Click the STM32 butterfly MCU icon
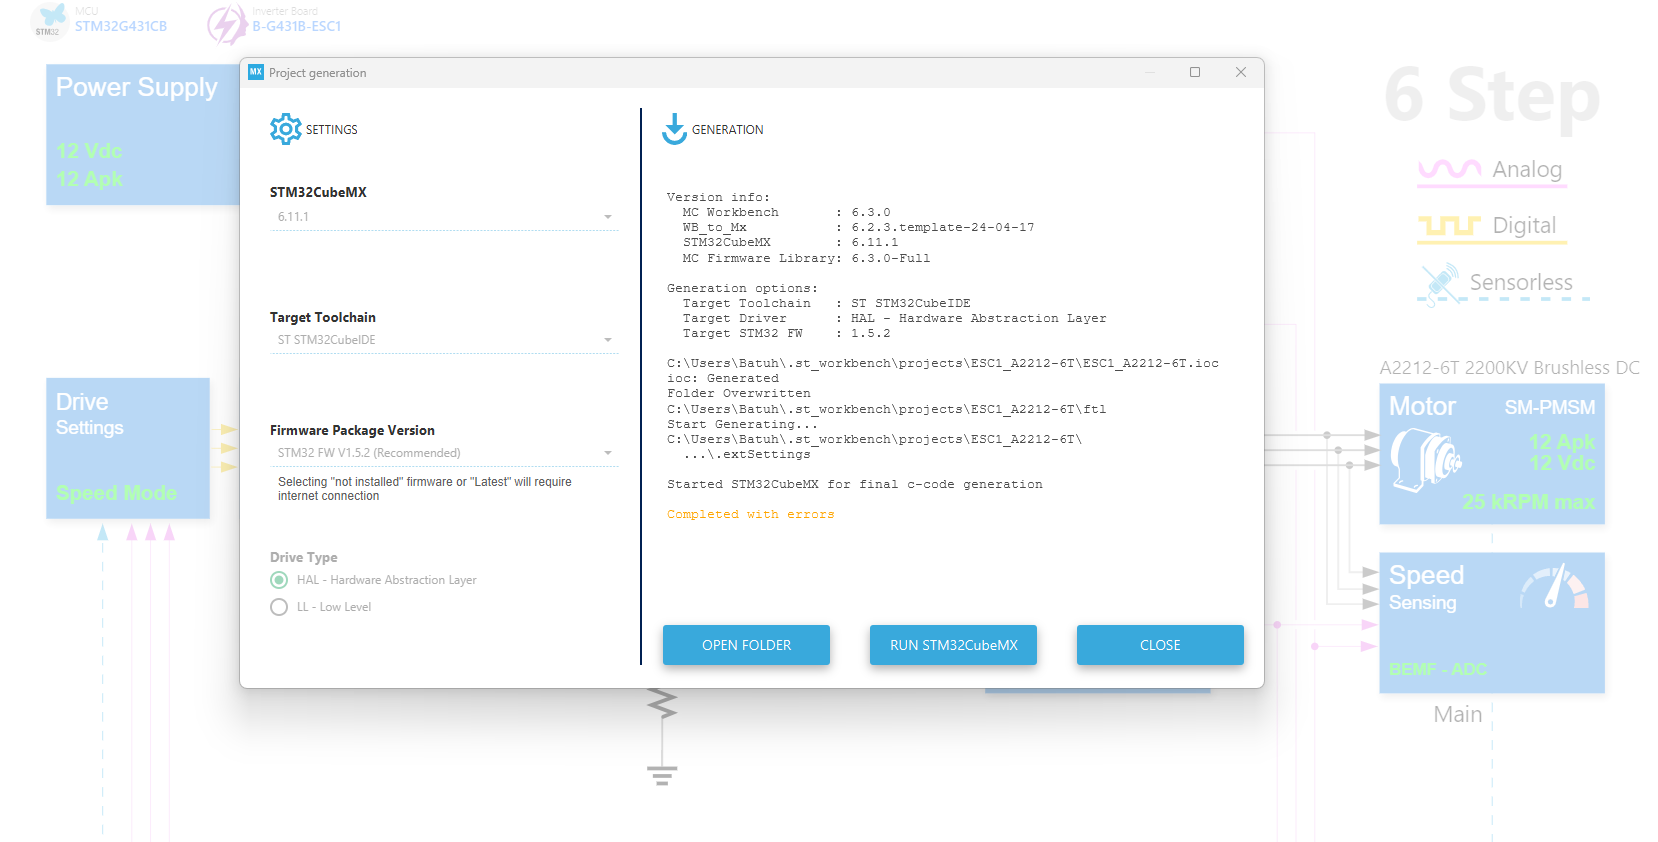 point(48,20)
